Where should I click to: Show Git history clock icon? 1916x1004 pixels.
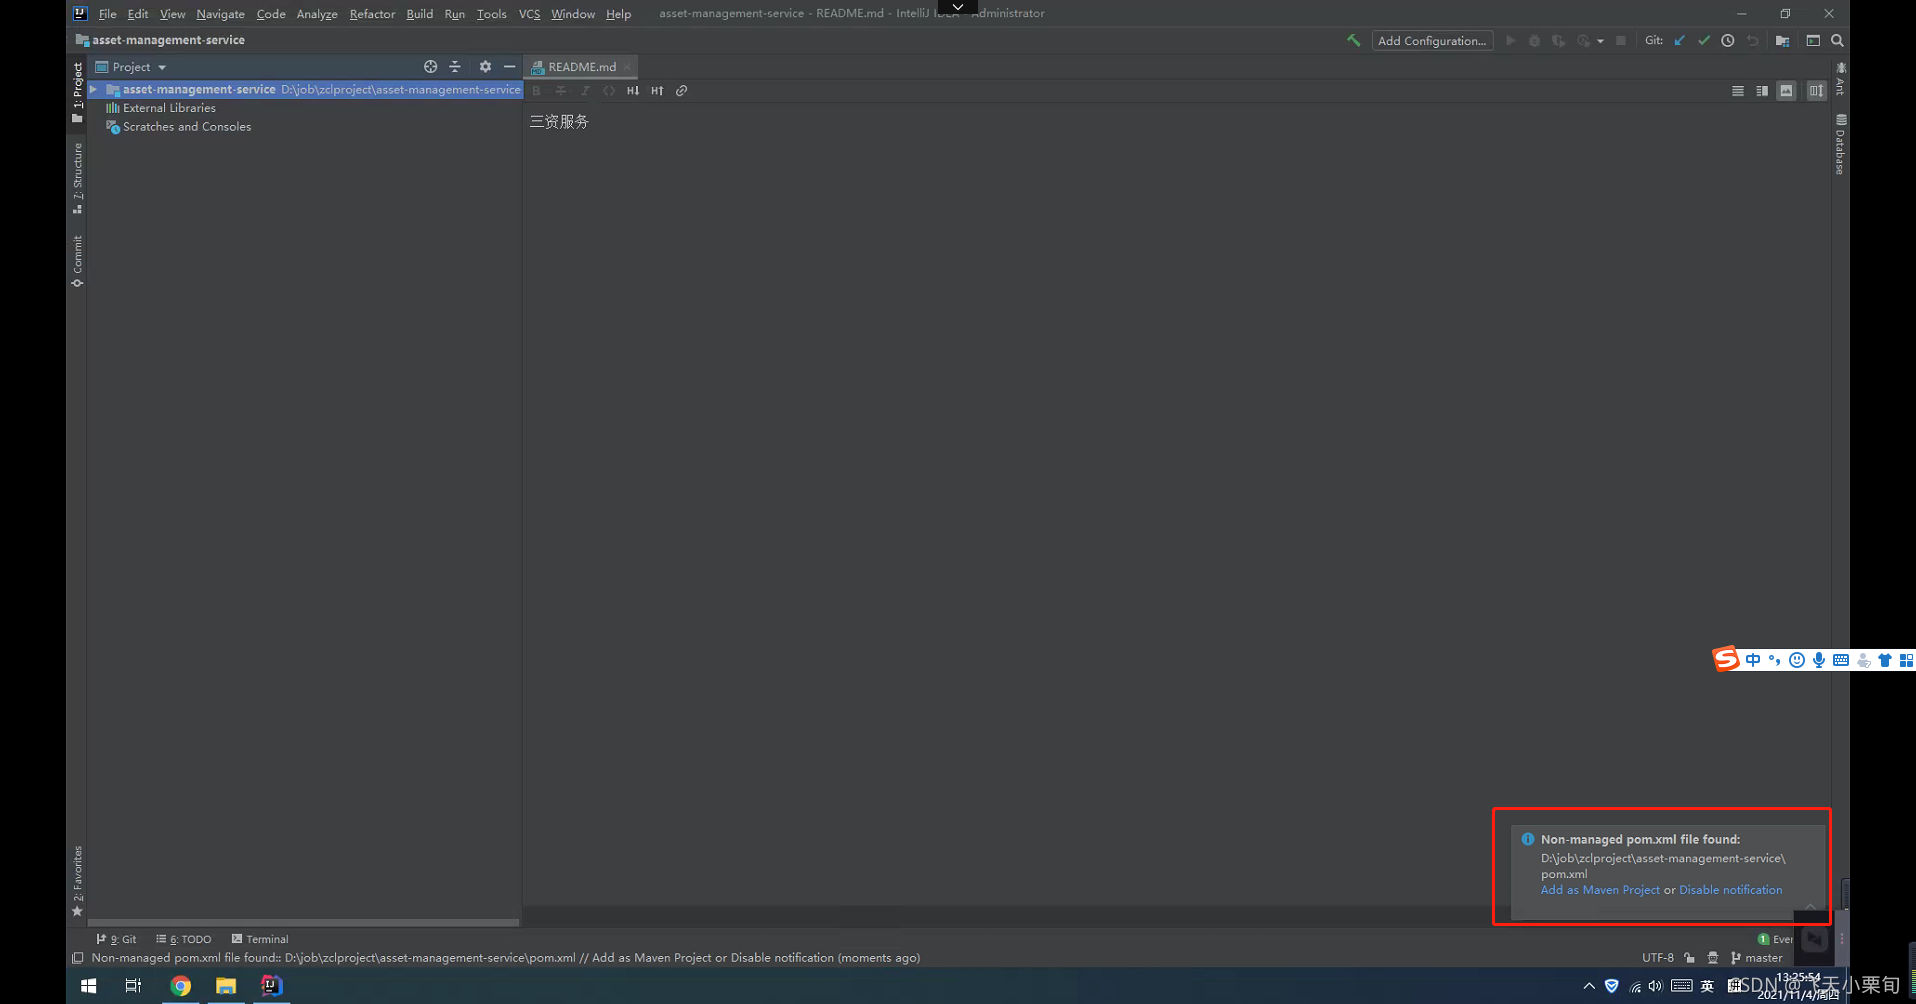click(1728, 41)
